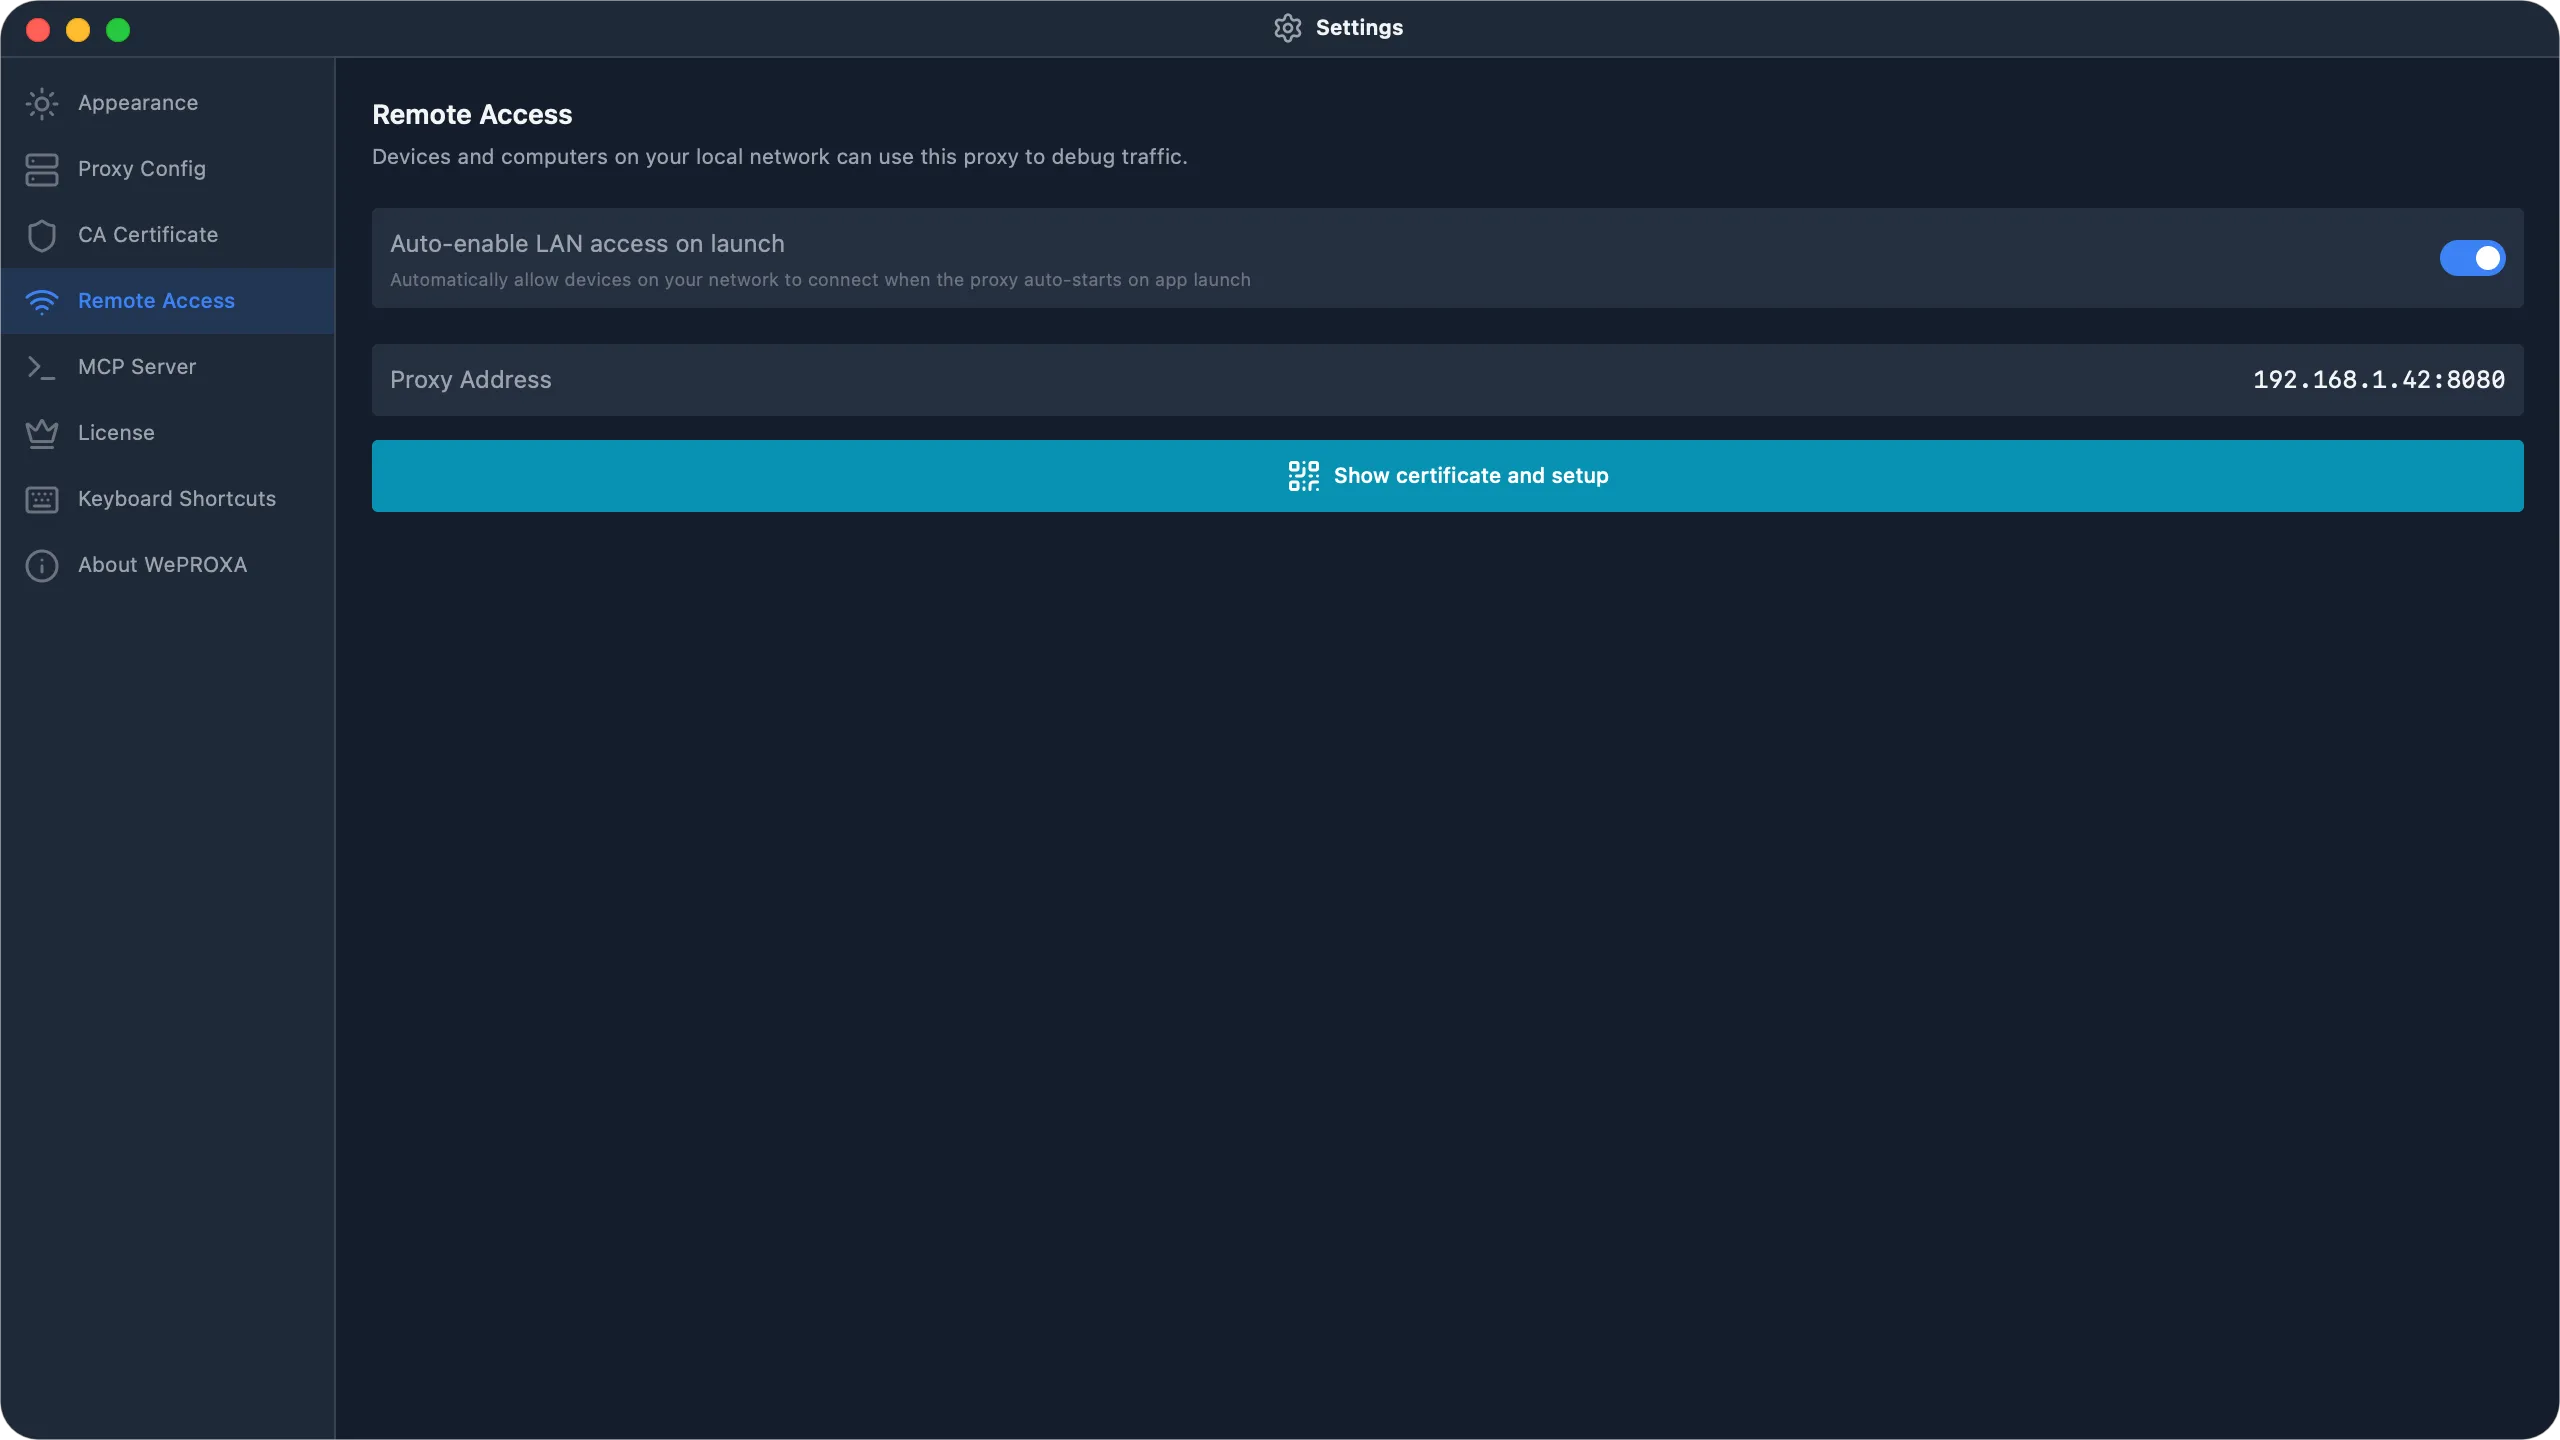Open About WePROXA page

[168, 565]
